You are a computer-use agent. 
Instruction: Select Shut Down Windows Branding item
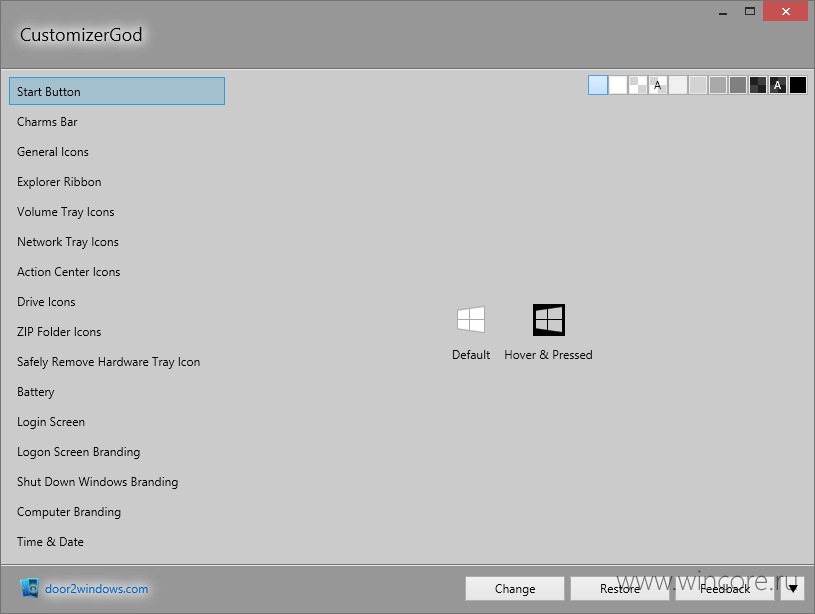pos(117,482)
